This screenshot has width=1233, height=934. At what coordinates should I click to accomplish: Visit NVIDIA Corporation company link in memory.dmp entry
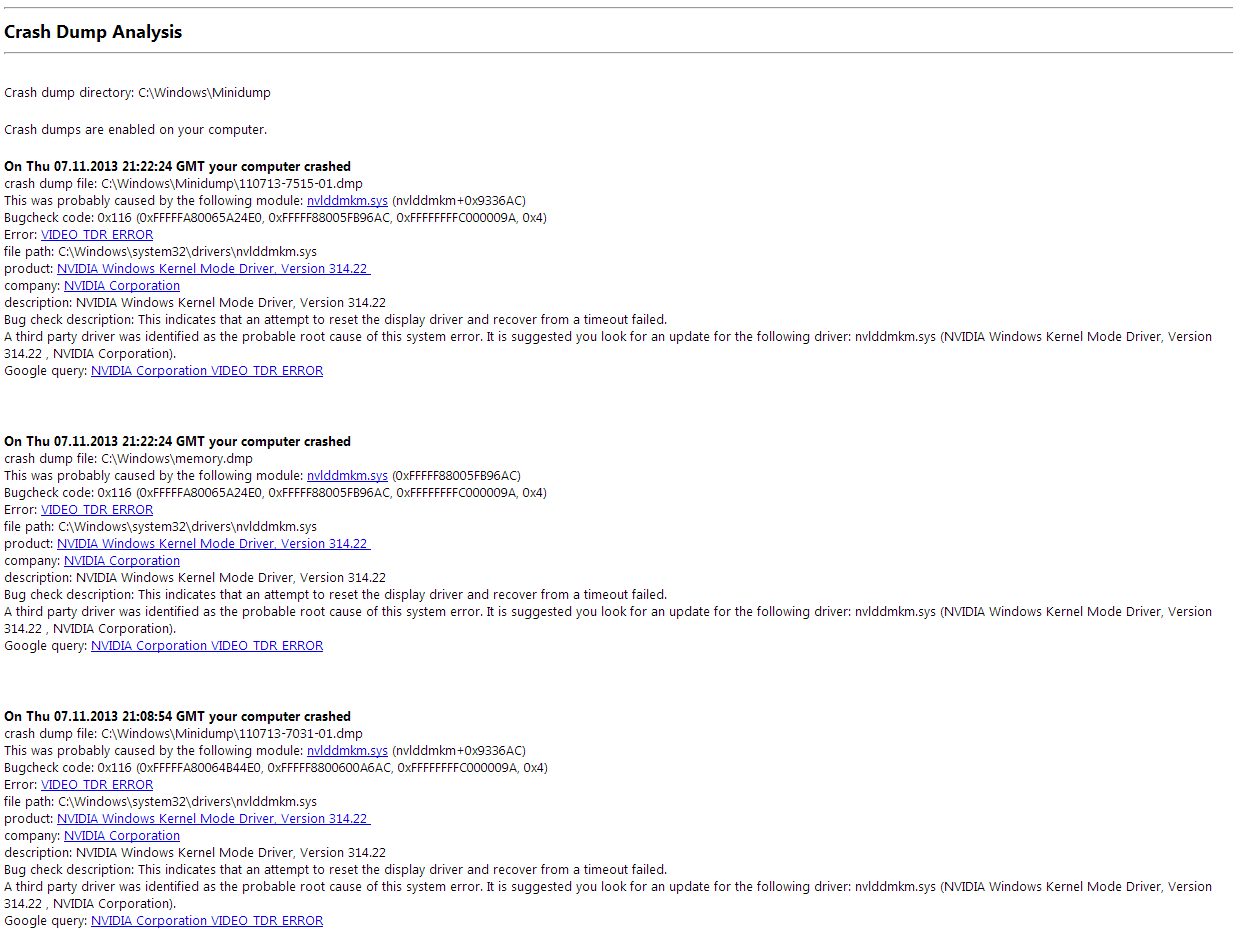(122, 560)
